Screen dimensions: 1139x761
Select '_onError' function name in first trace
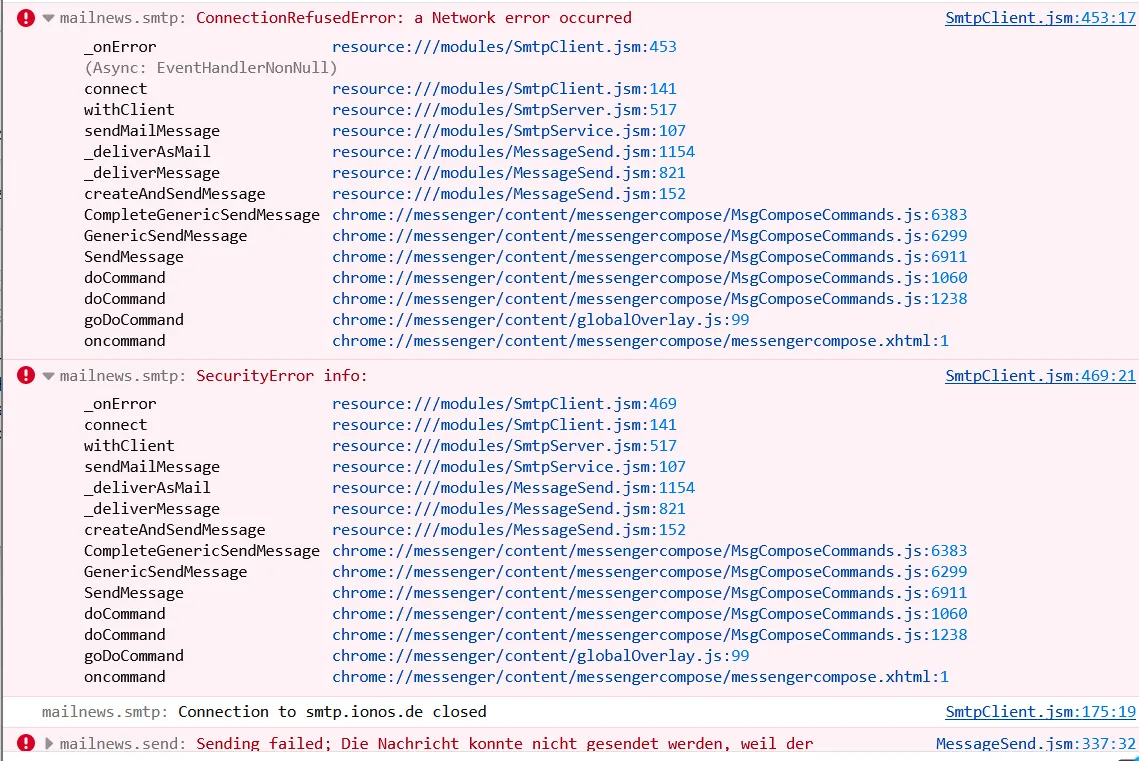click(120, 46)
